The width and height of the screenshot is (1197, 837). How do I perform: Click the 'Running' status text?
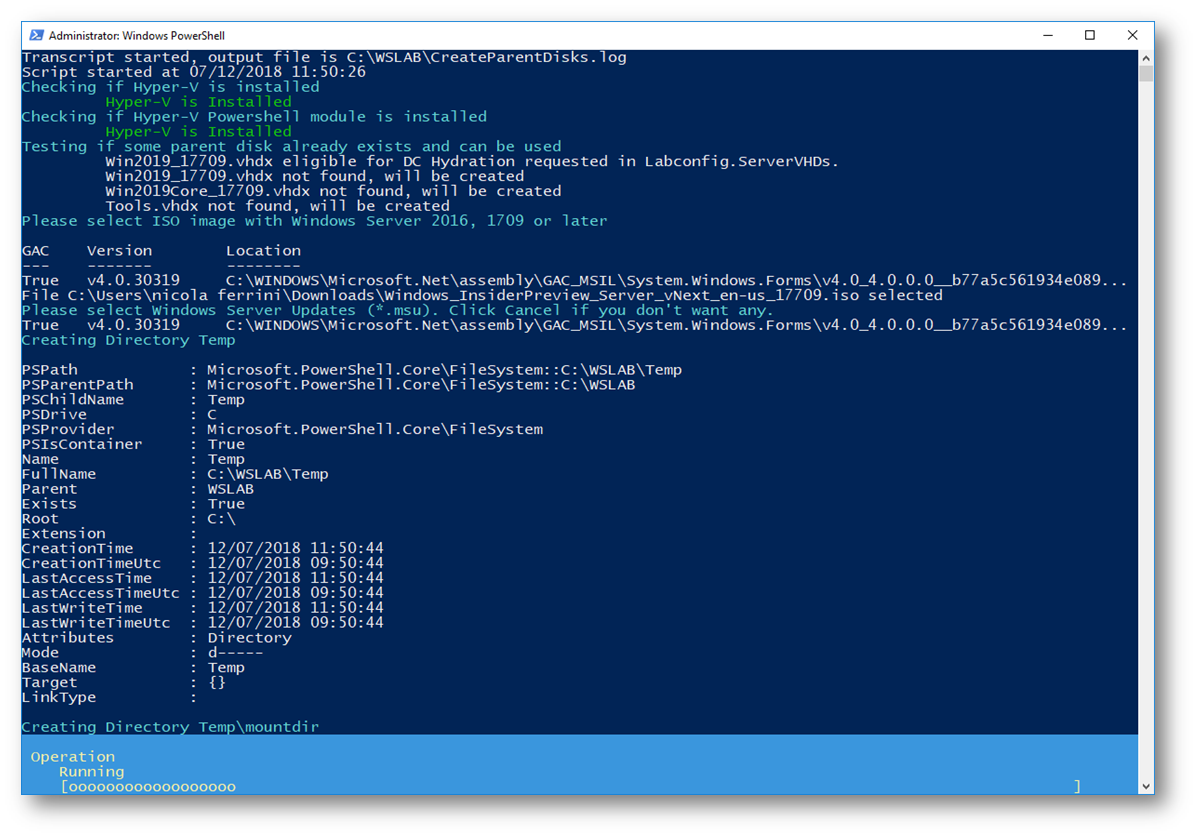coord(91,772)
